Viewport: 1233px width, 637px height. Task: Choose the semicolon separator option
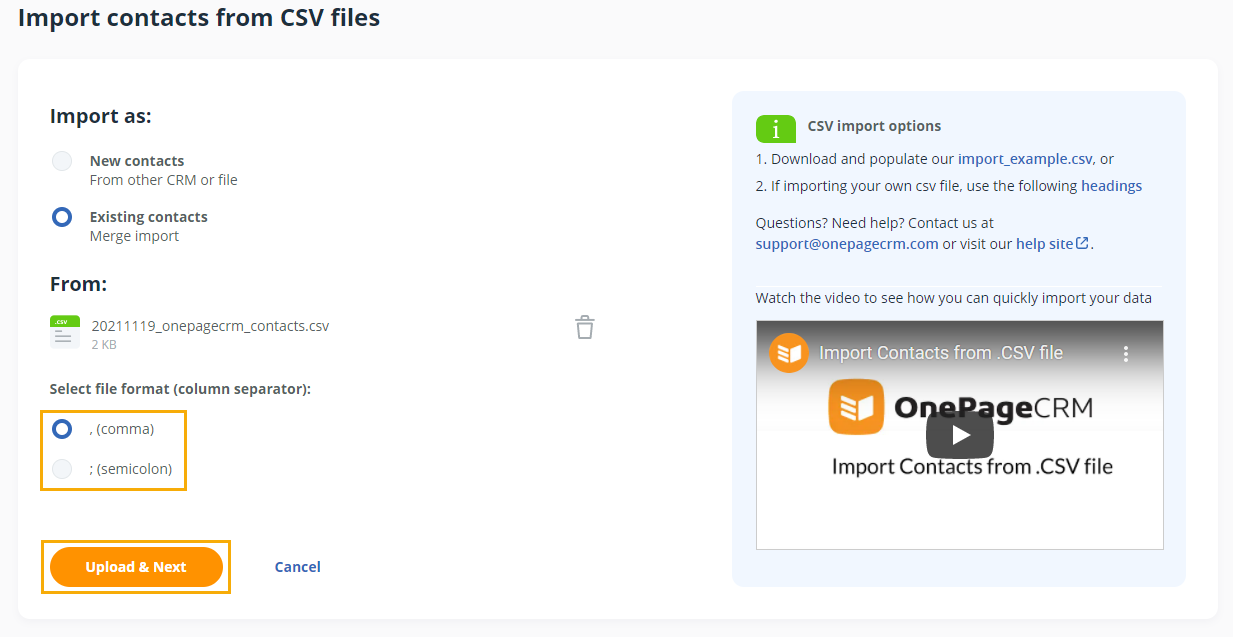(x=62, y=469)
